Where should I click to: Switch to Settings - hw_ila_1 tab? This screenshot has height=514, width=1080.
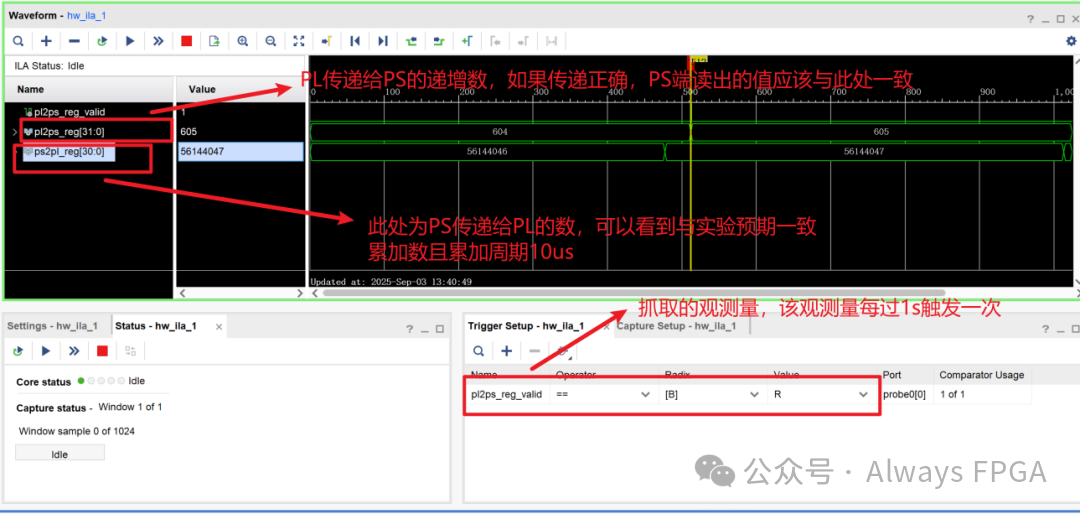[52, 326]
